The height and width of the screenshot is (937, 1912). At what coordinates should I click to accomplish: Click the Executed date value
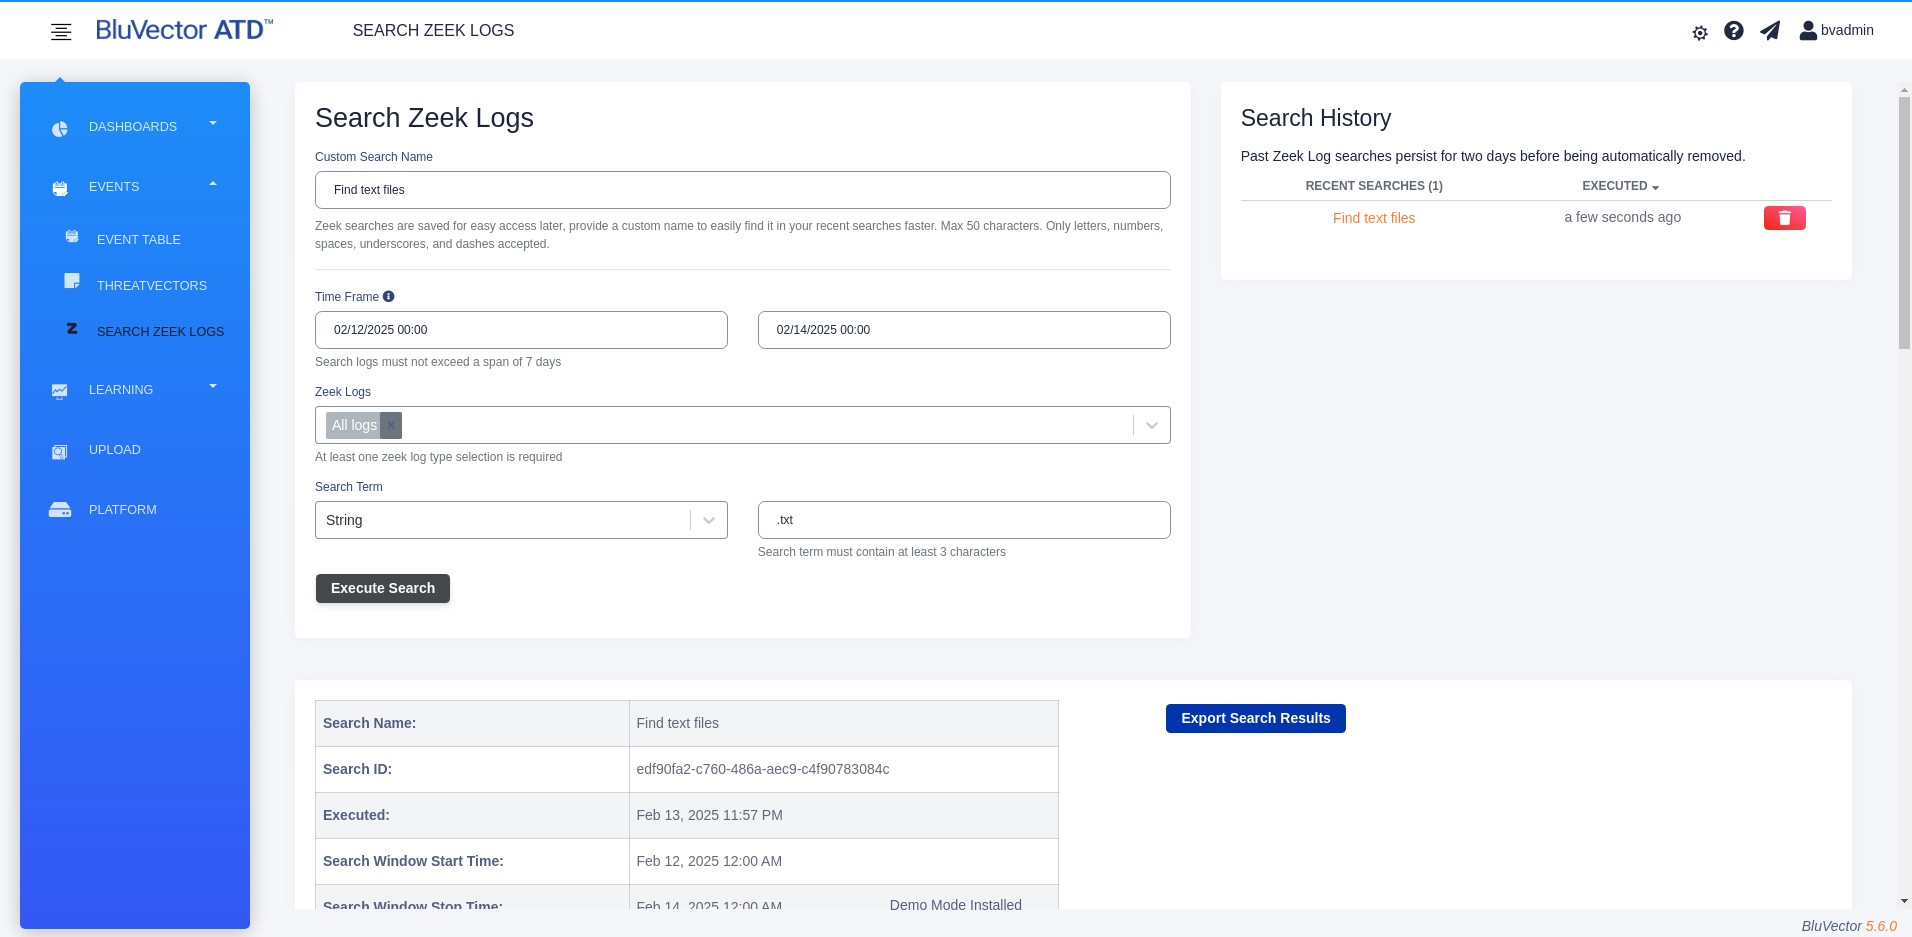[x=710, y=815]
